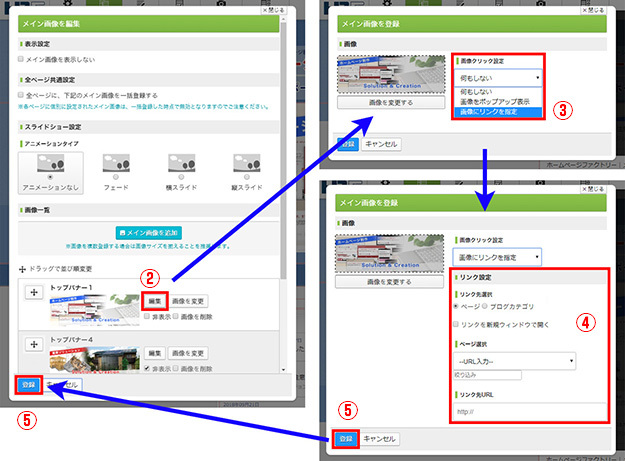The height and width of the screenshot is (461, 625).
Task: Click the リンク先URL input field
Action: [529, 410]
